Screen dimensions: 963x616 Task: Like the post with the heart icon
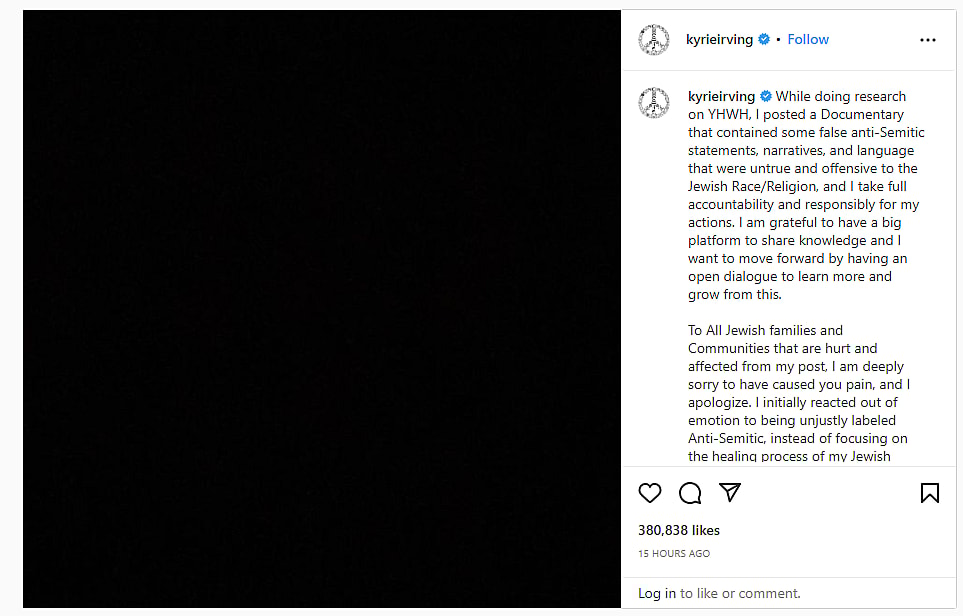650,493
